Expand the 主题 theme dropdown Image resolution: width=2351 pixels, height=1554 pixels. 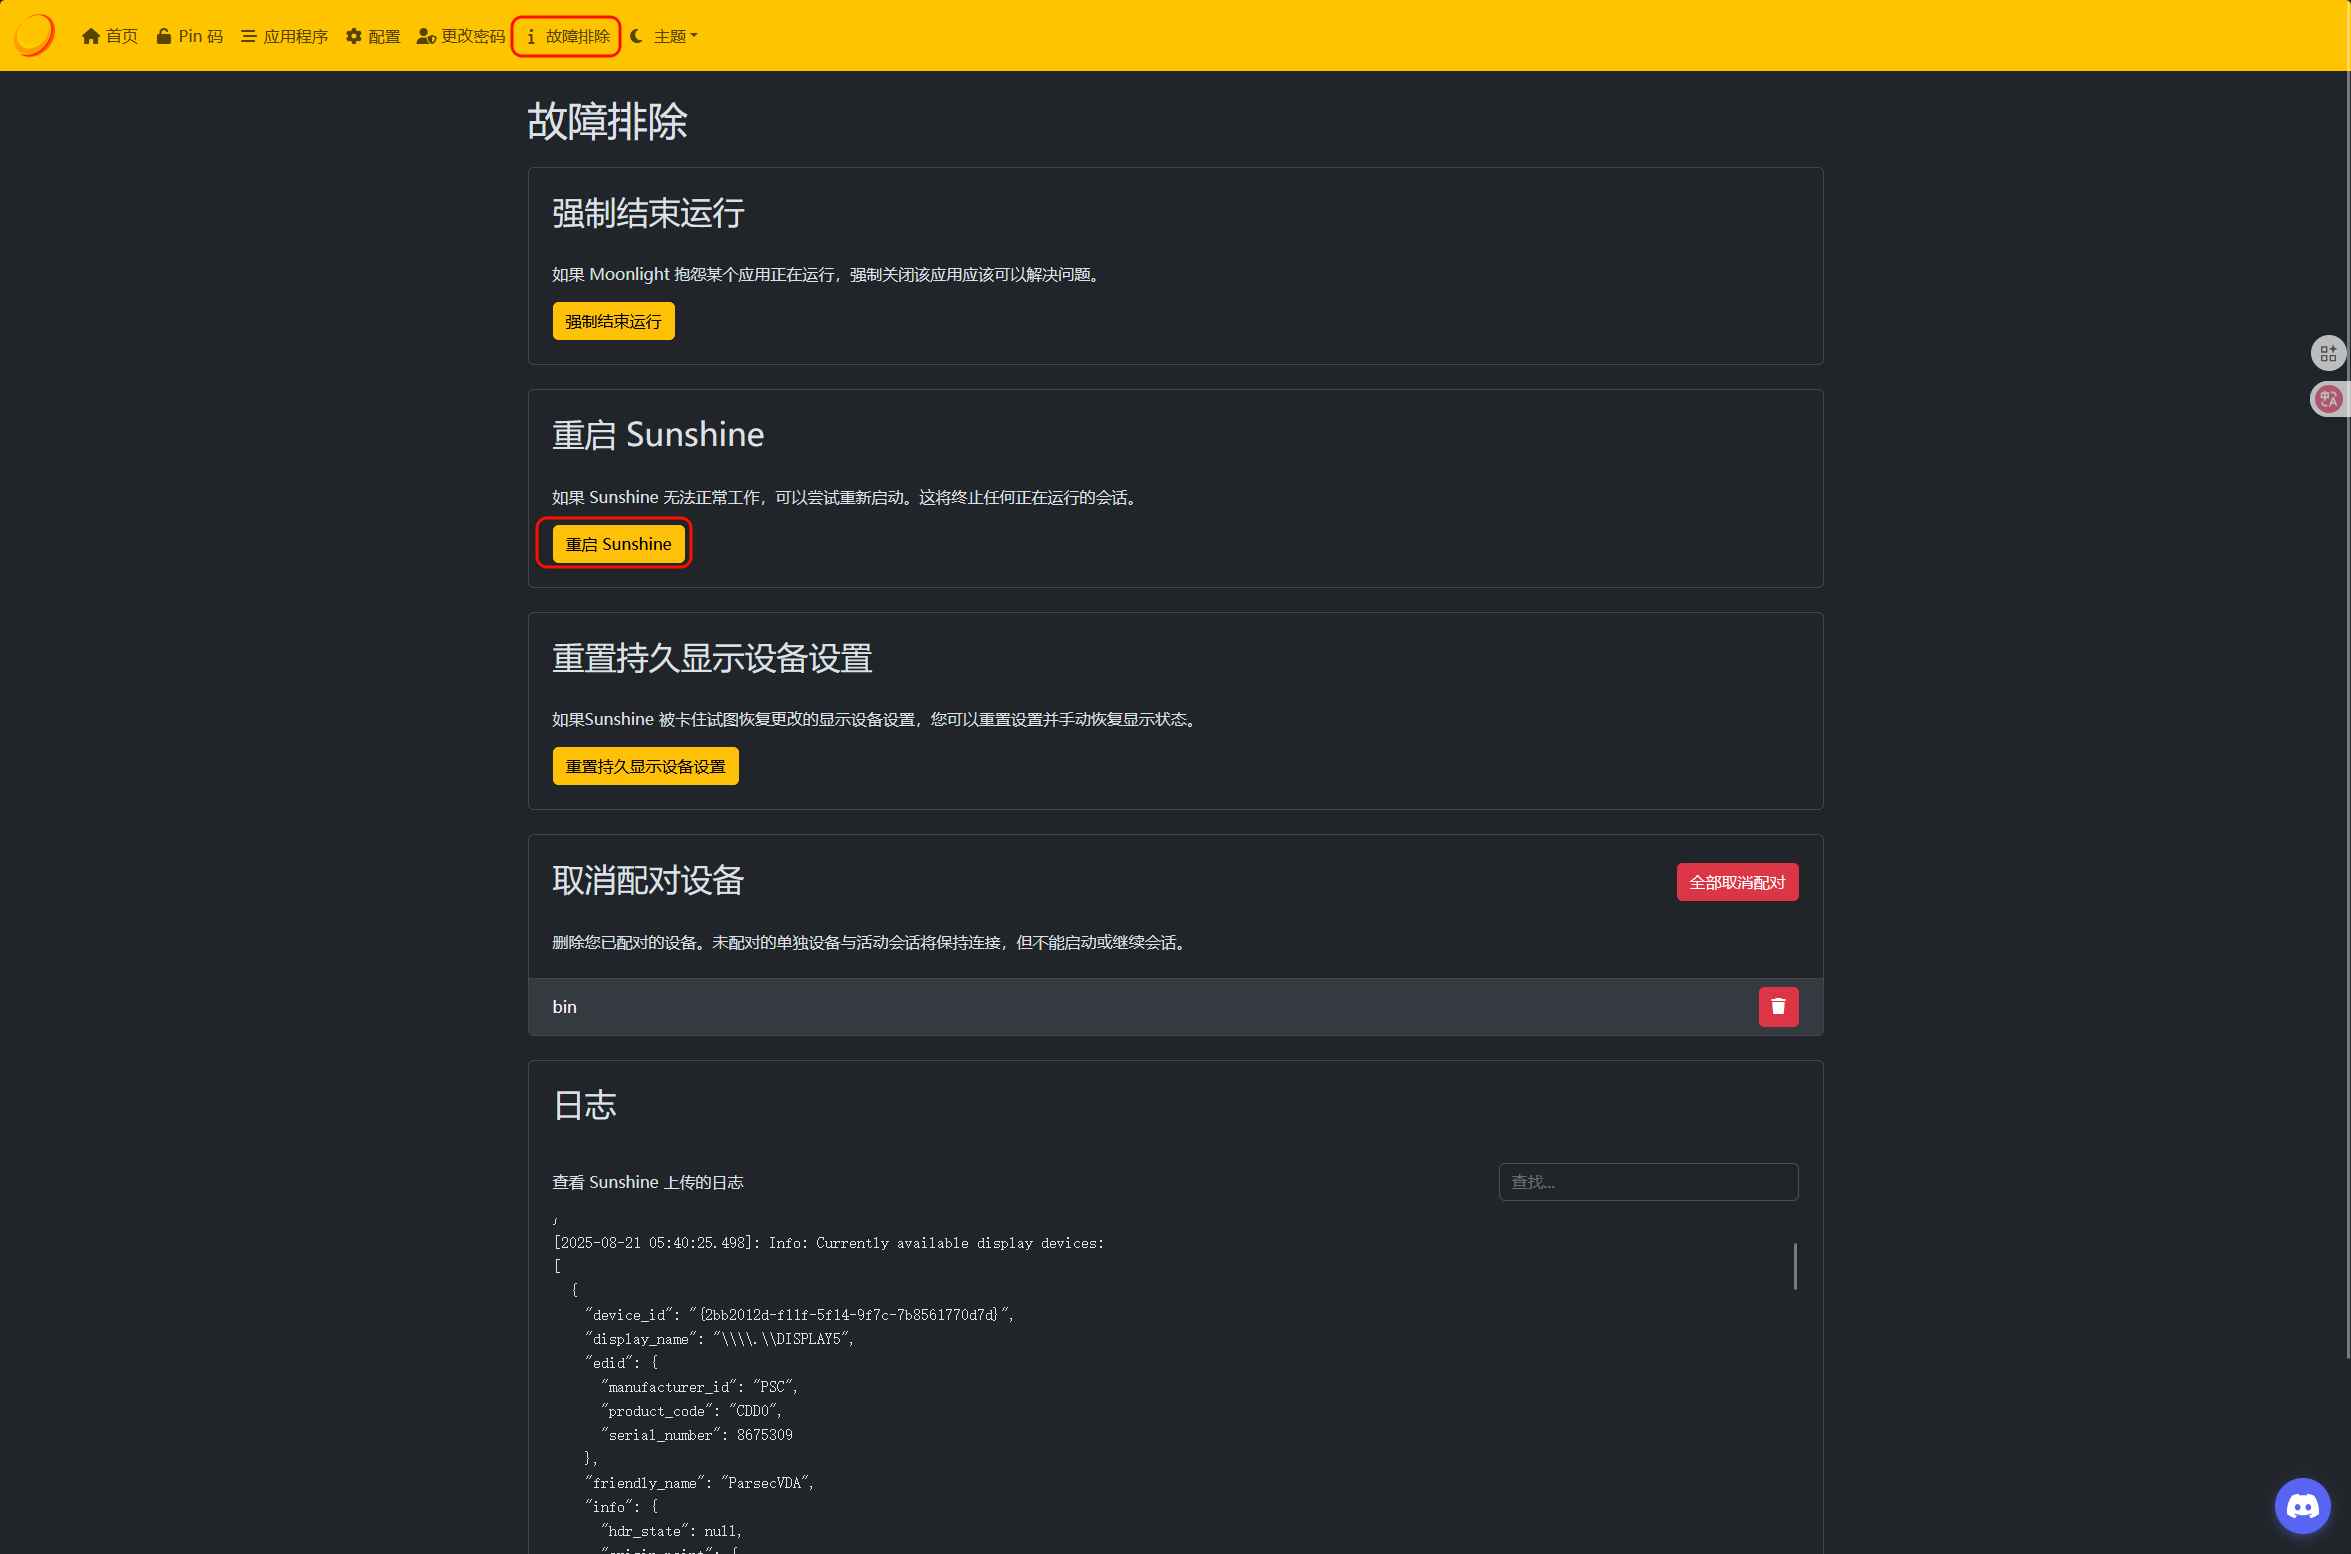pyautogui.click(x=665, y=36)
